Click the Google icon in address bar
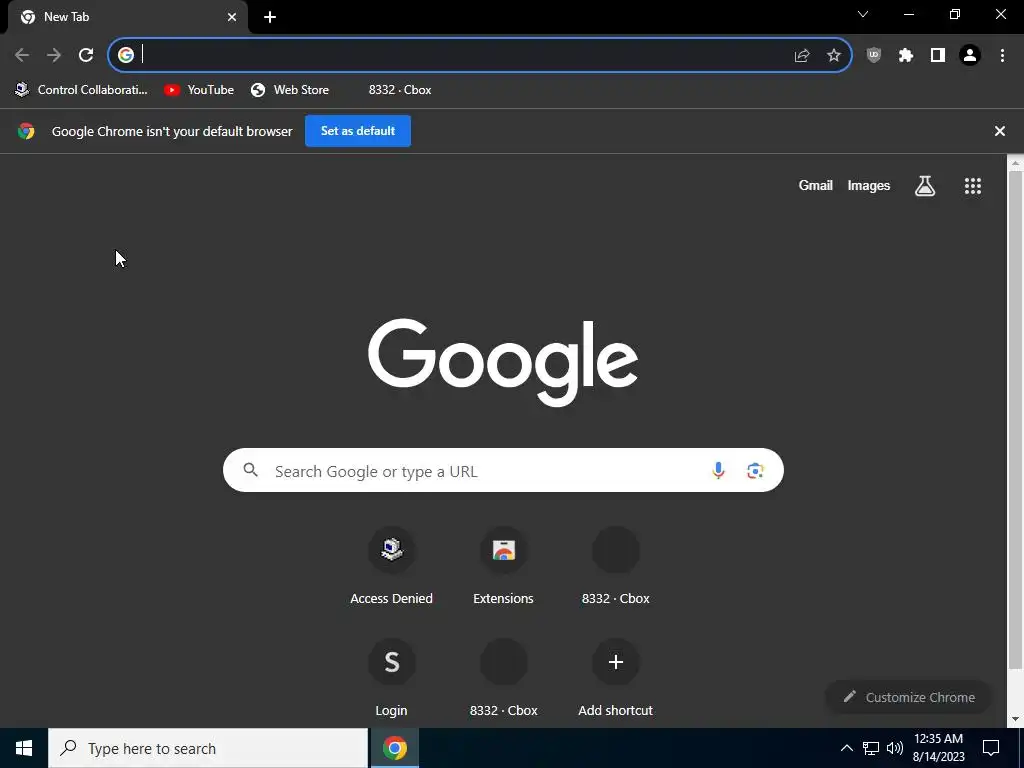The height and width of the screenshot is (768, 1024). pyautogui.click(x=126, y=55)
